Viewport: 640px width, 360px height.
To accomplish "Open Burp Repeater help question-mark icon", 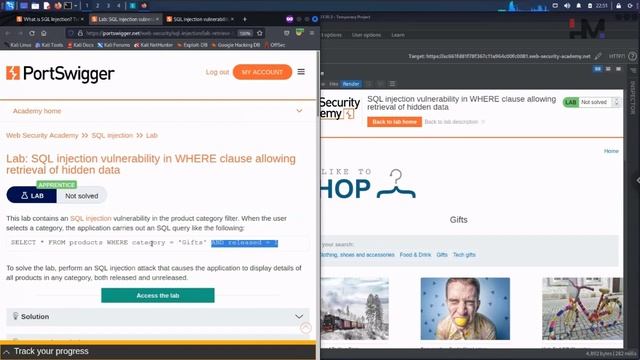I will [632, 56].
